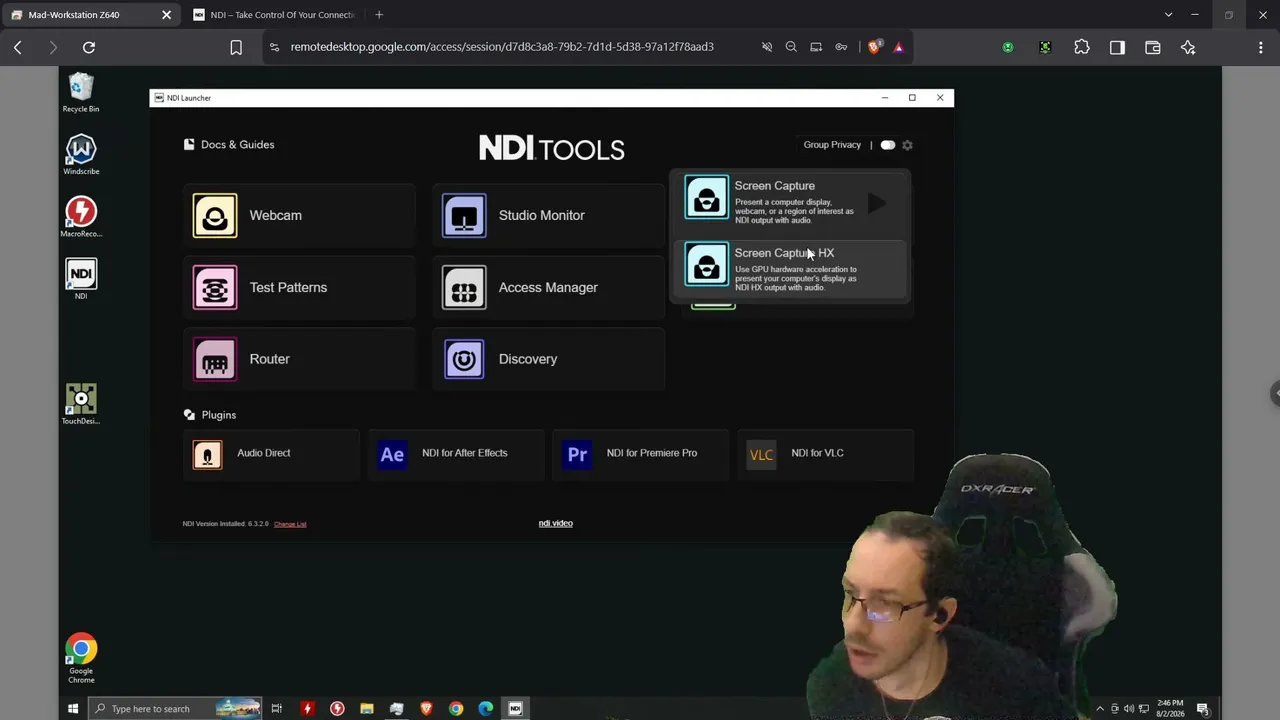Open the Windows Start menu
Viewport: 1280px width, 720px height.
point(73,709)
